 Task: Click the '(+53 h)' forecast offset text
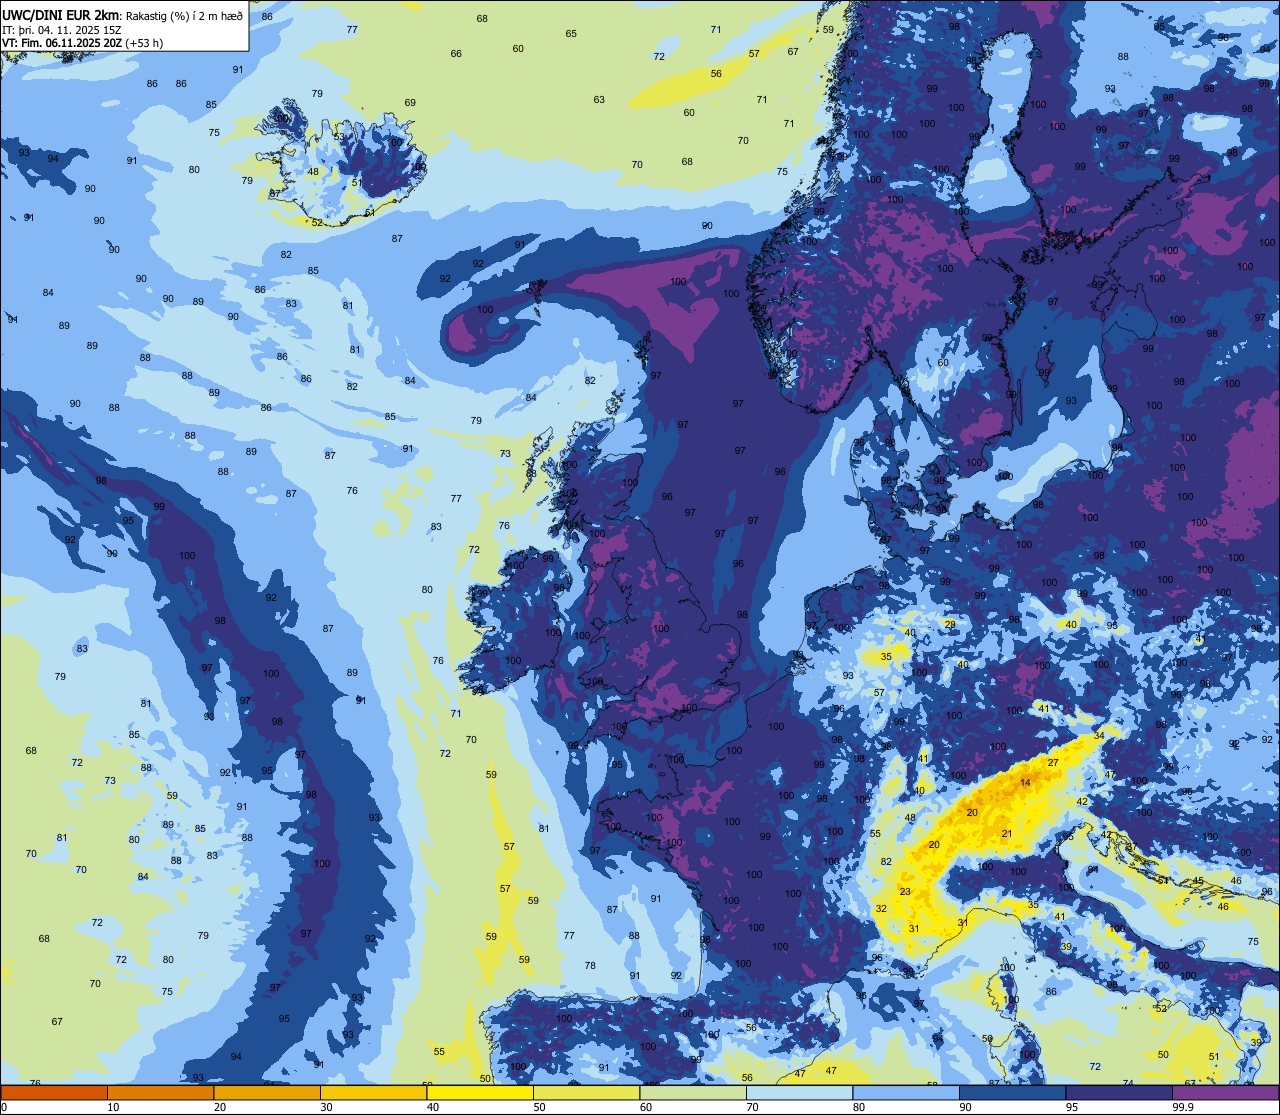click(144, 43)
